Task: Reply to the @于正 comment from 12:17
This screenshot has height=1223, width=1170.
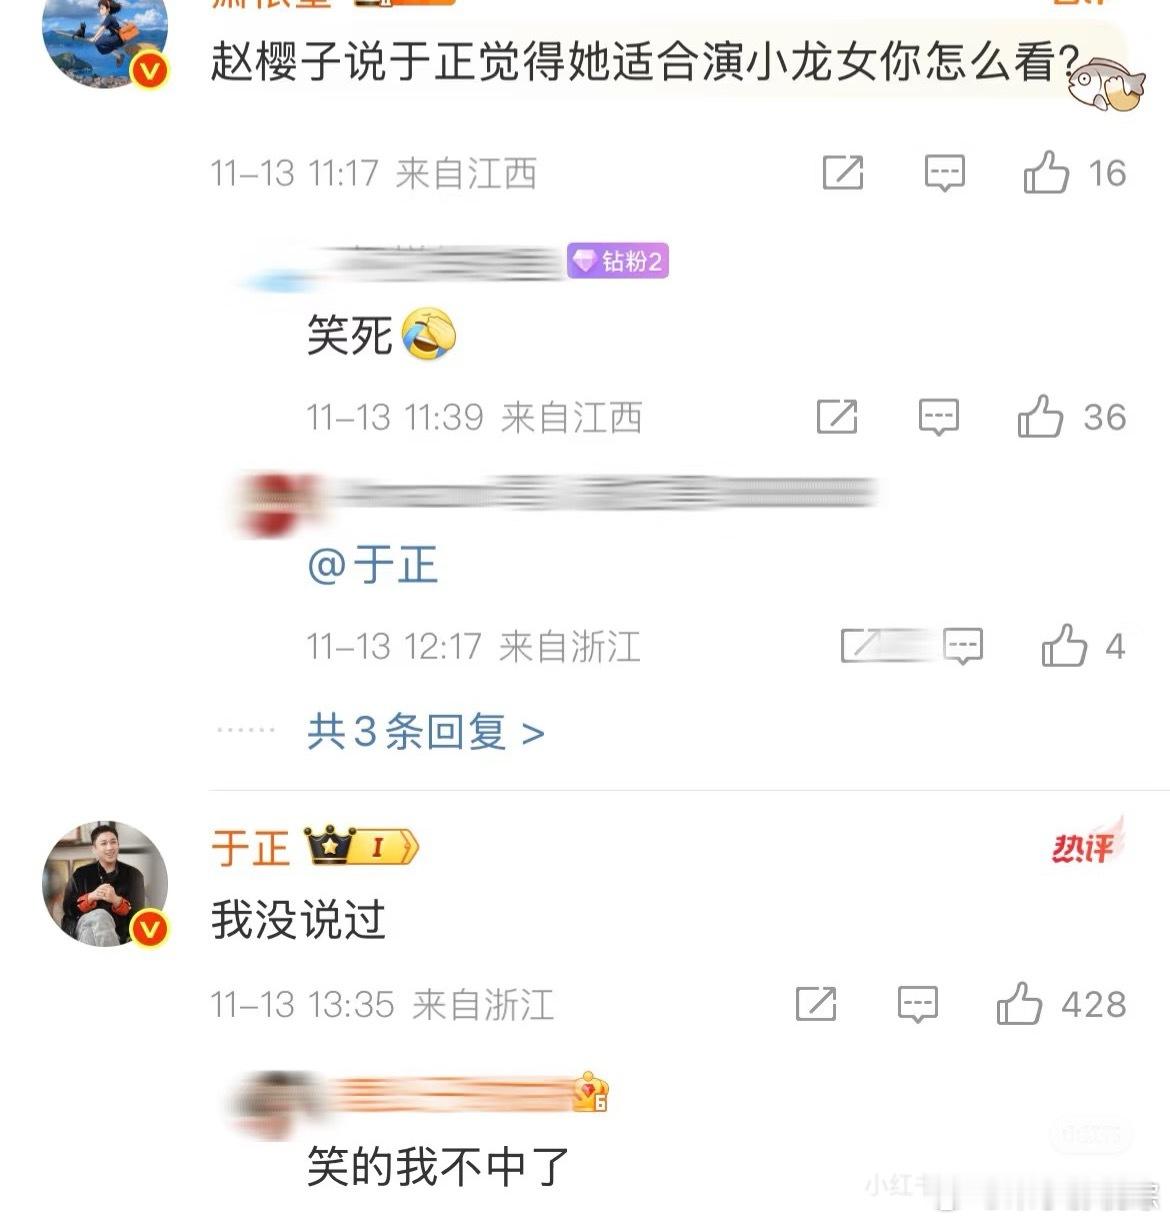Action: pos(963,646)
